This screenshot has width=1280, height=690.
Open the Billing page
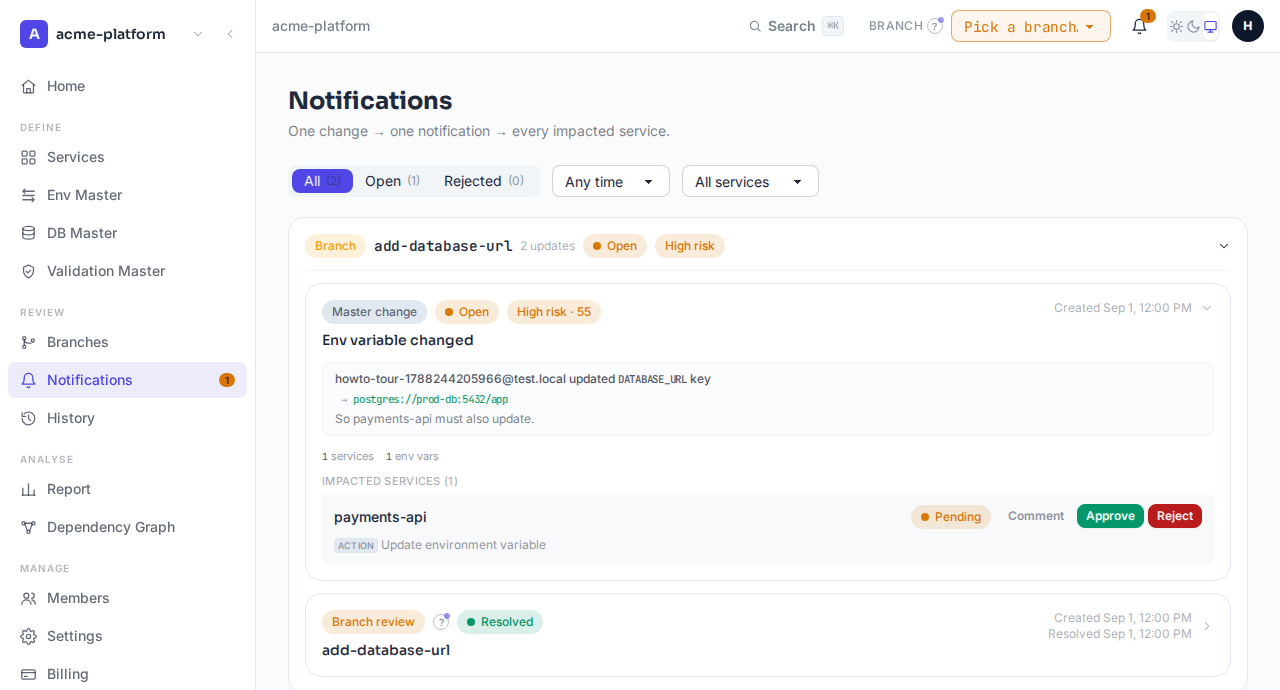(x=127, y=674)
